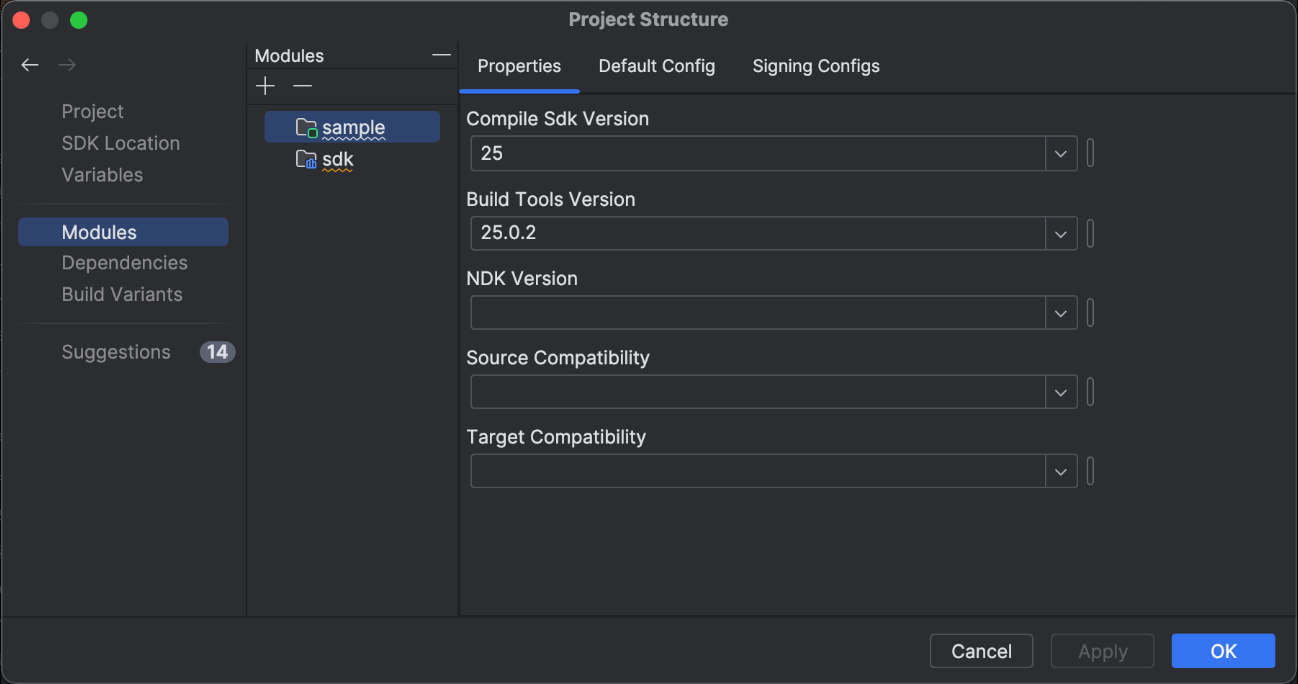Expand the Build Tools Version dropdown

[x=1061, y=234]
